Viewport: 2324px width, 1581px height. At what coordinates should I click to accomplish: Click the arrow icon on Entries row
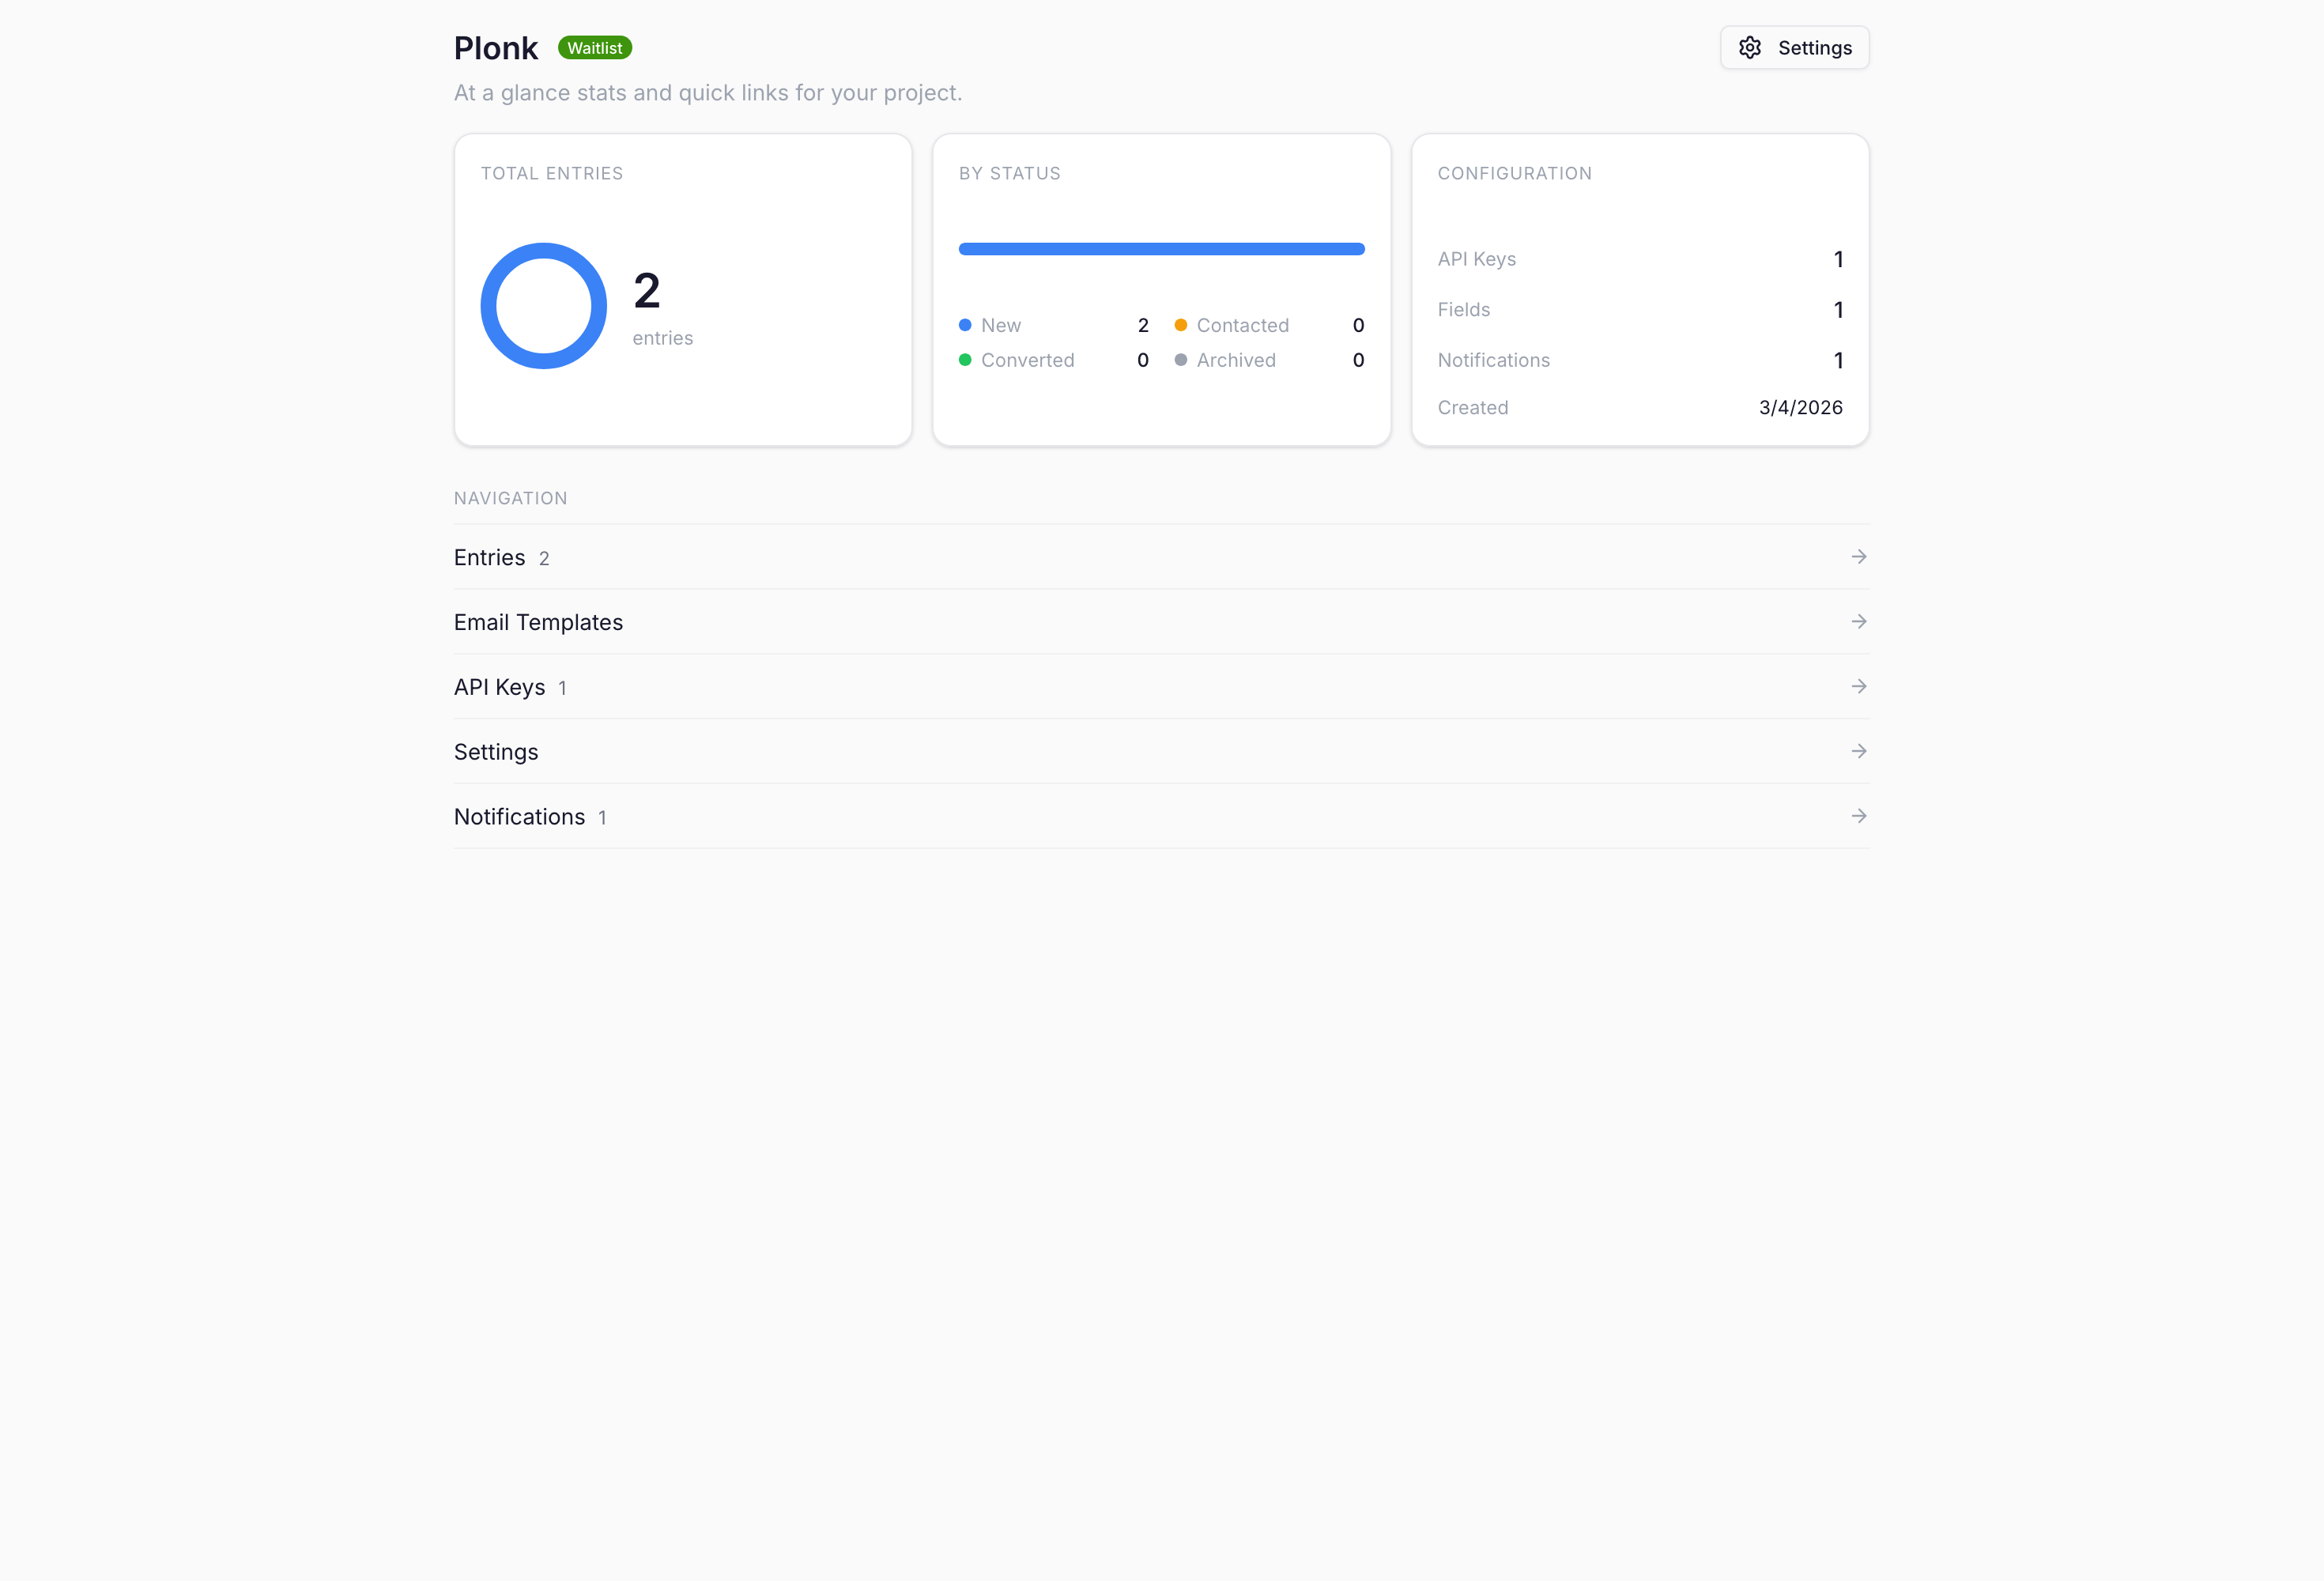(1858, 557)
